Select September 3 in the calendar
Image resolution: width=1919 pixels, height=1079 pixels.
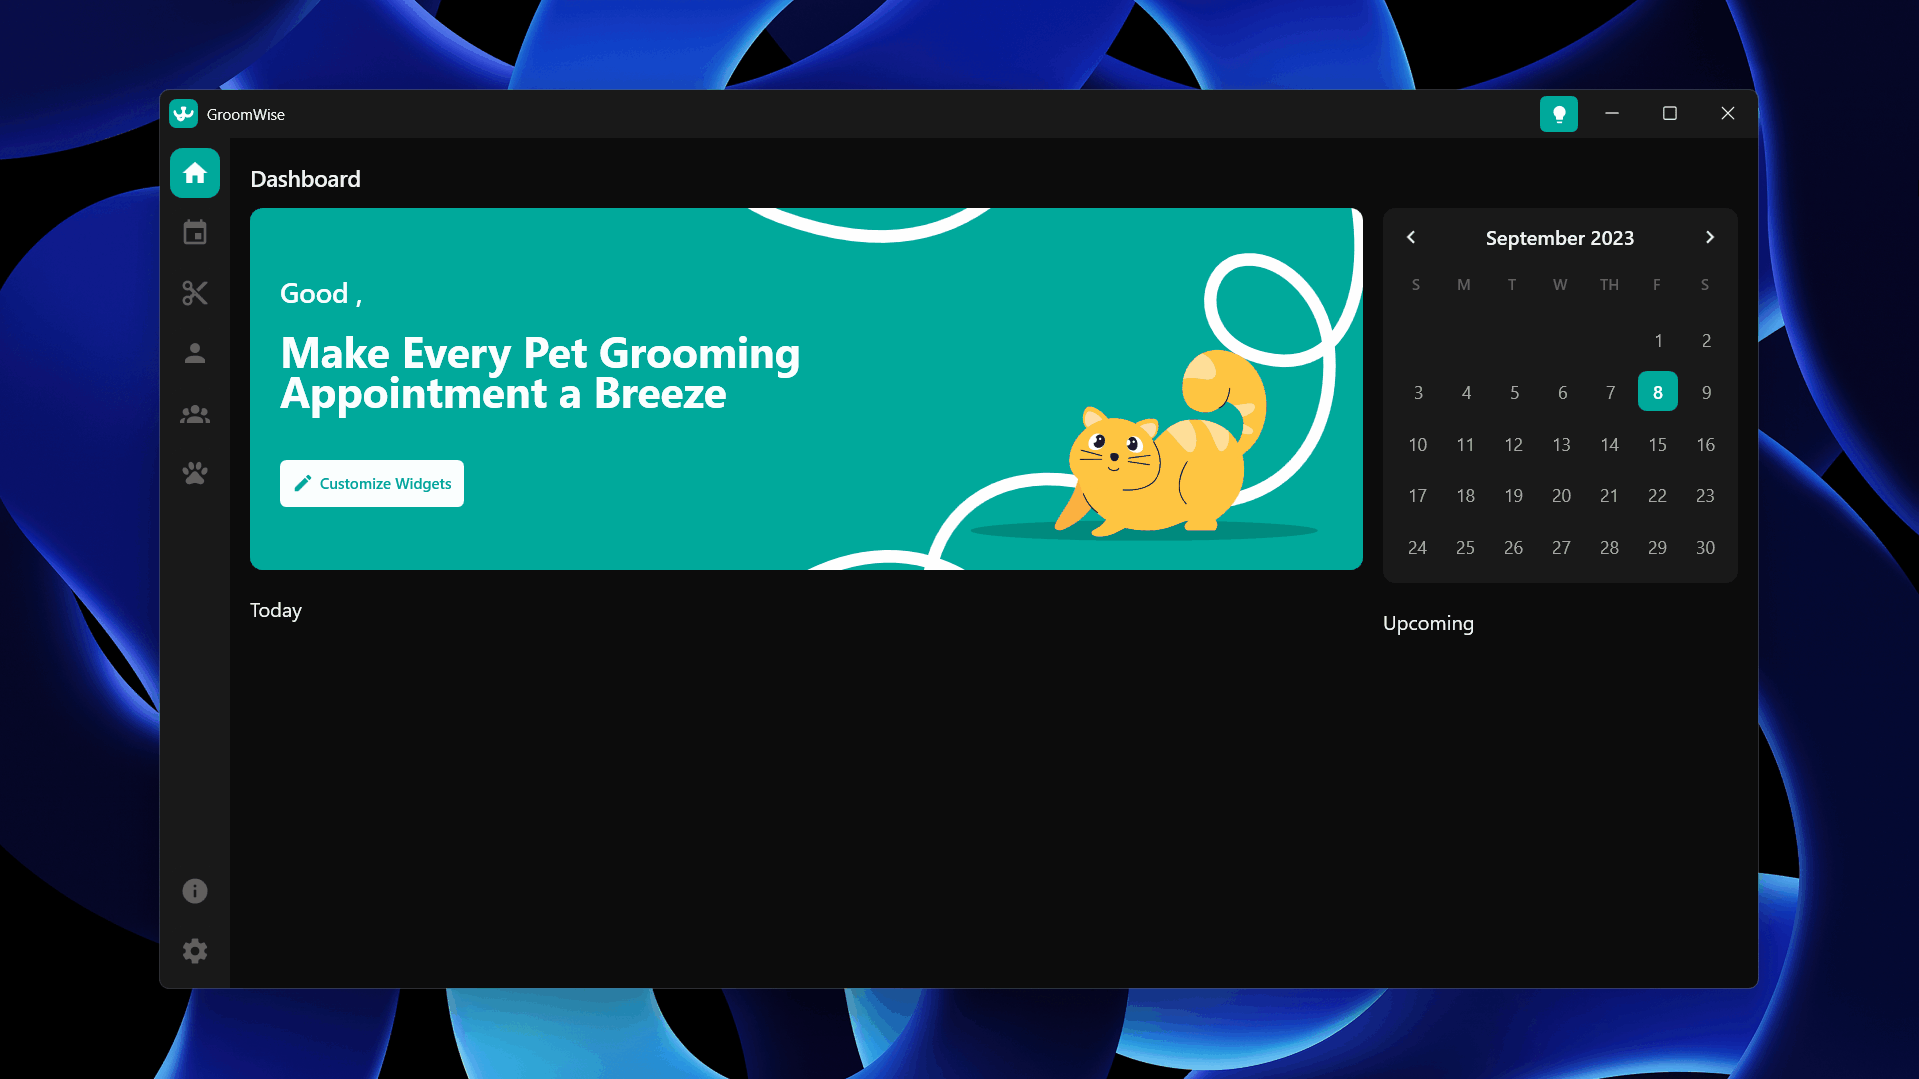[1418, 392]
